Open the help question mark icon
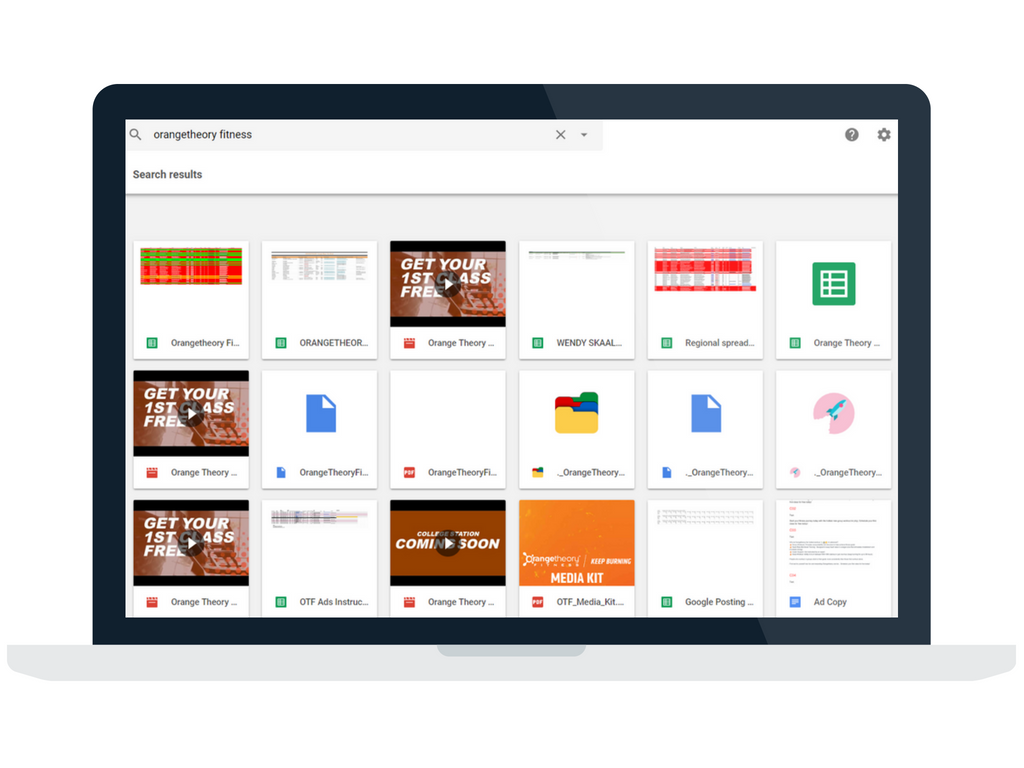The width and height of the screenshot is (1024, 768). pos(851,135)
